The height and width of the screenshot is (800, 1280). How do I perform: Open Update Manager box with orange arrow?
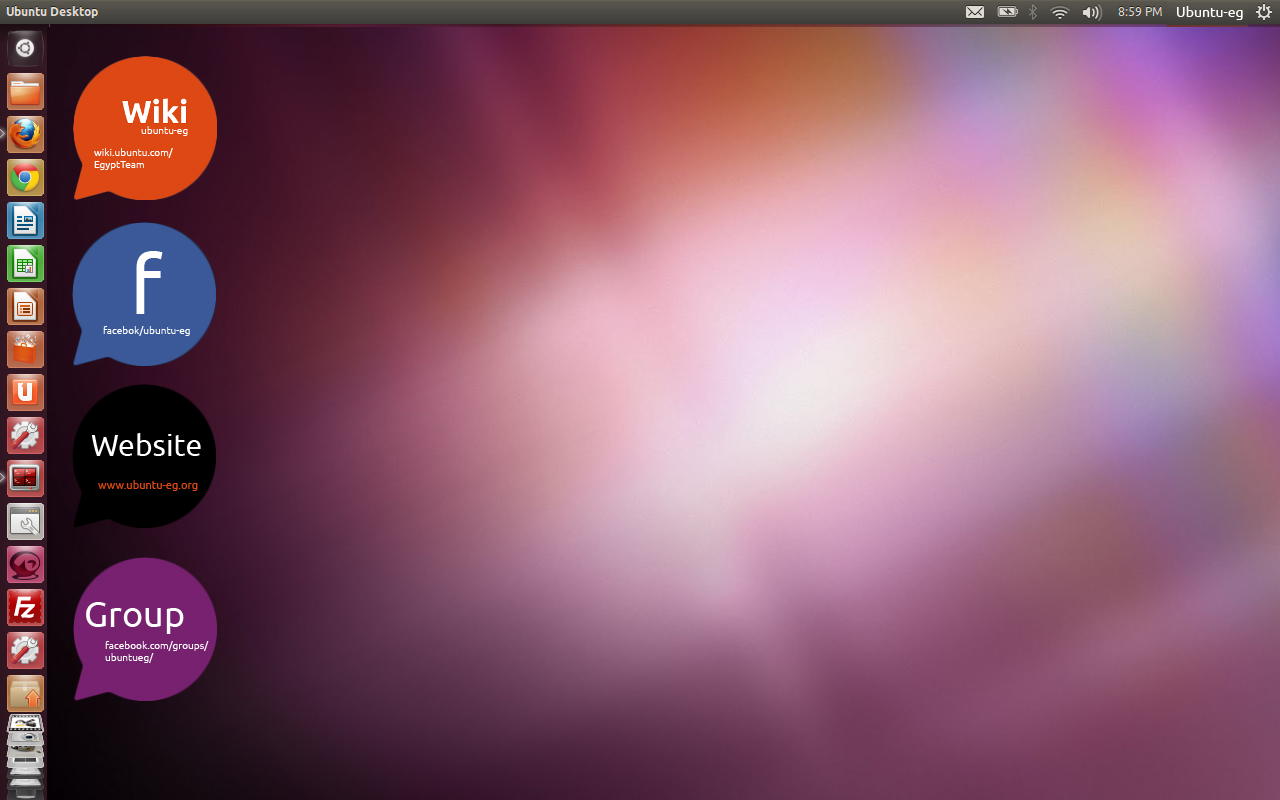[25, 693]
